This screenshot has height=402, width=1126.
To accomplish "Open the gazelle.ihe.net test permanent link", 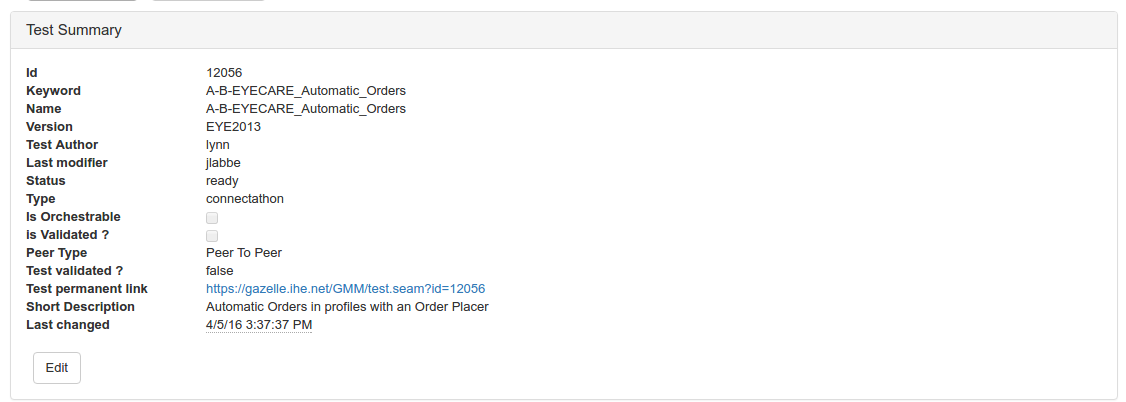I will pos(345,289).
